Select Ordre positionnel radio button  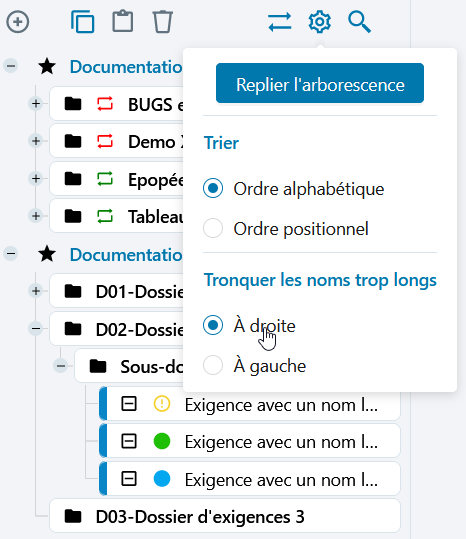coord(213,228)
